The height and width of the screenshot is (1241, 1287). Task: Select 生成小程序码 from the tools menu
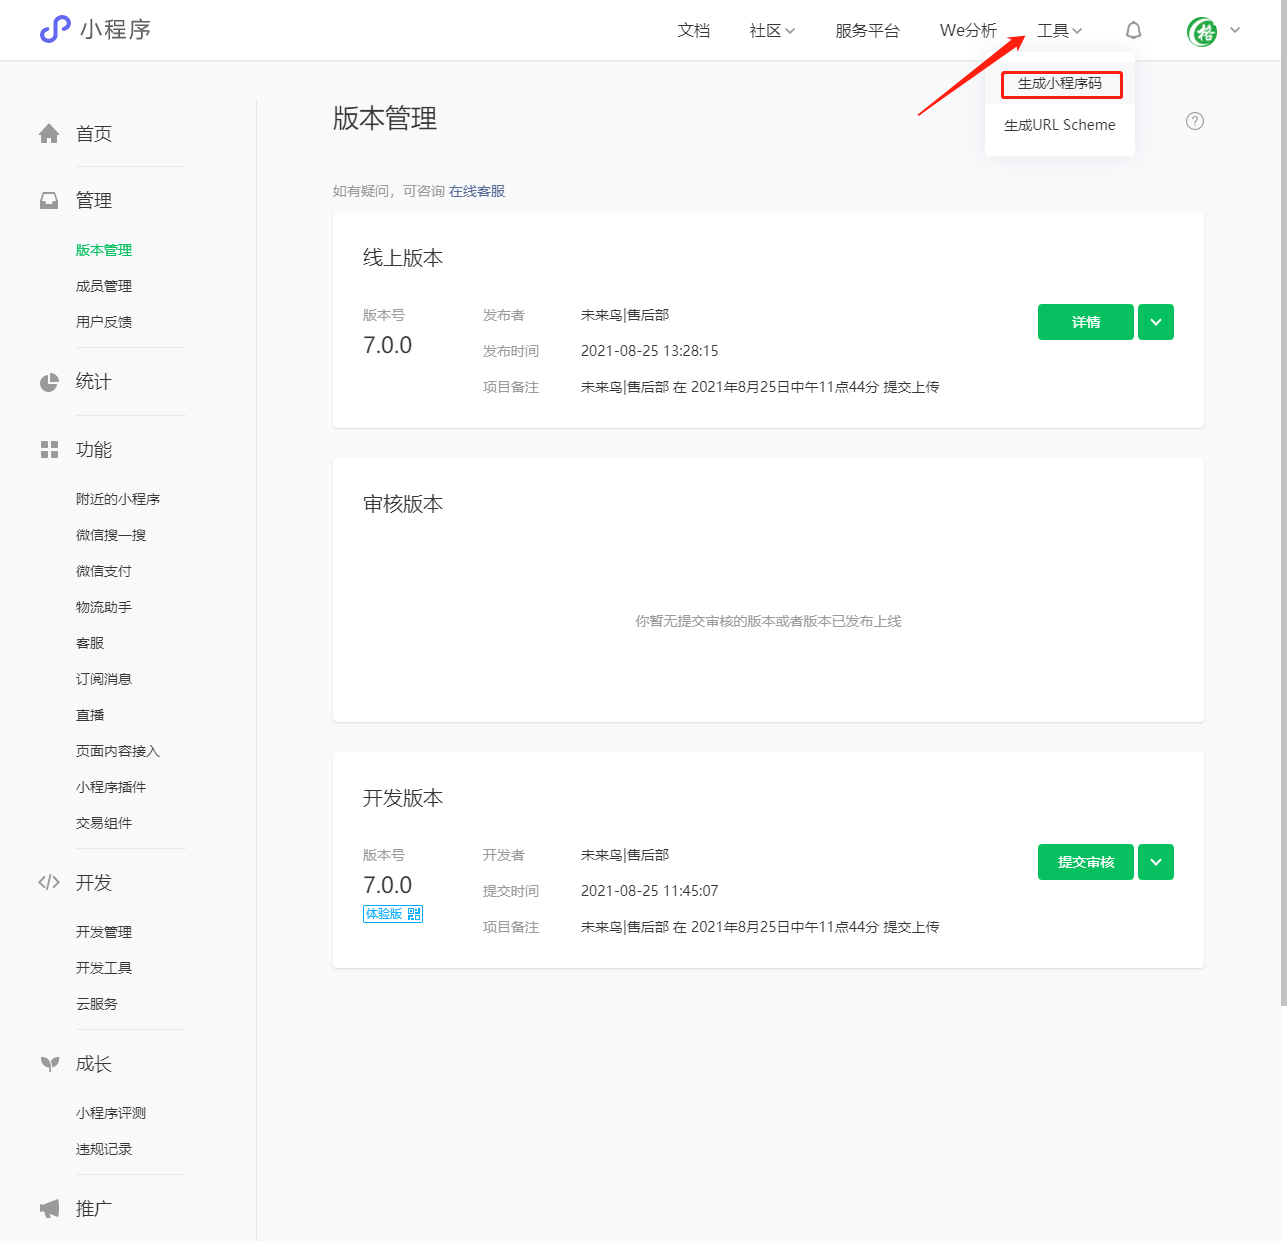click(1060, 84)
